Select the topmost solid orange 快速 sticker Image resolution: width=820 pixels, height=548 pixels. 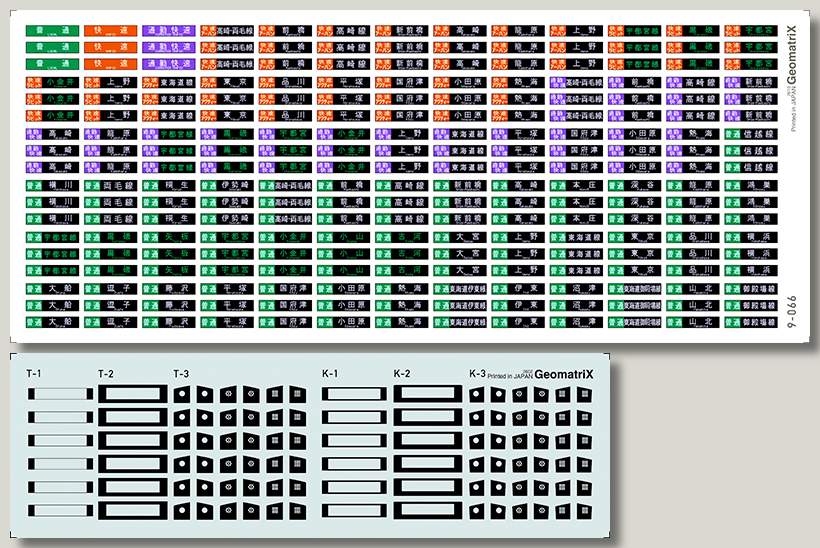(x=110, y=31)
